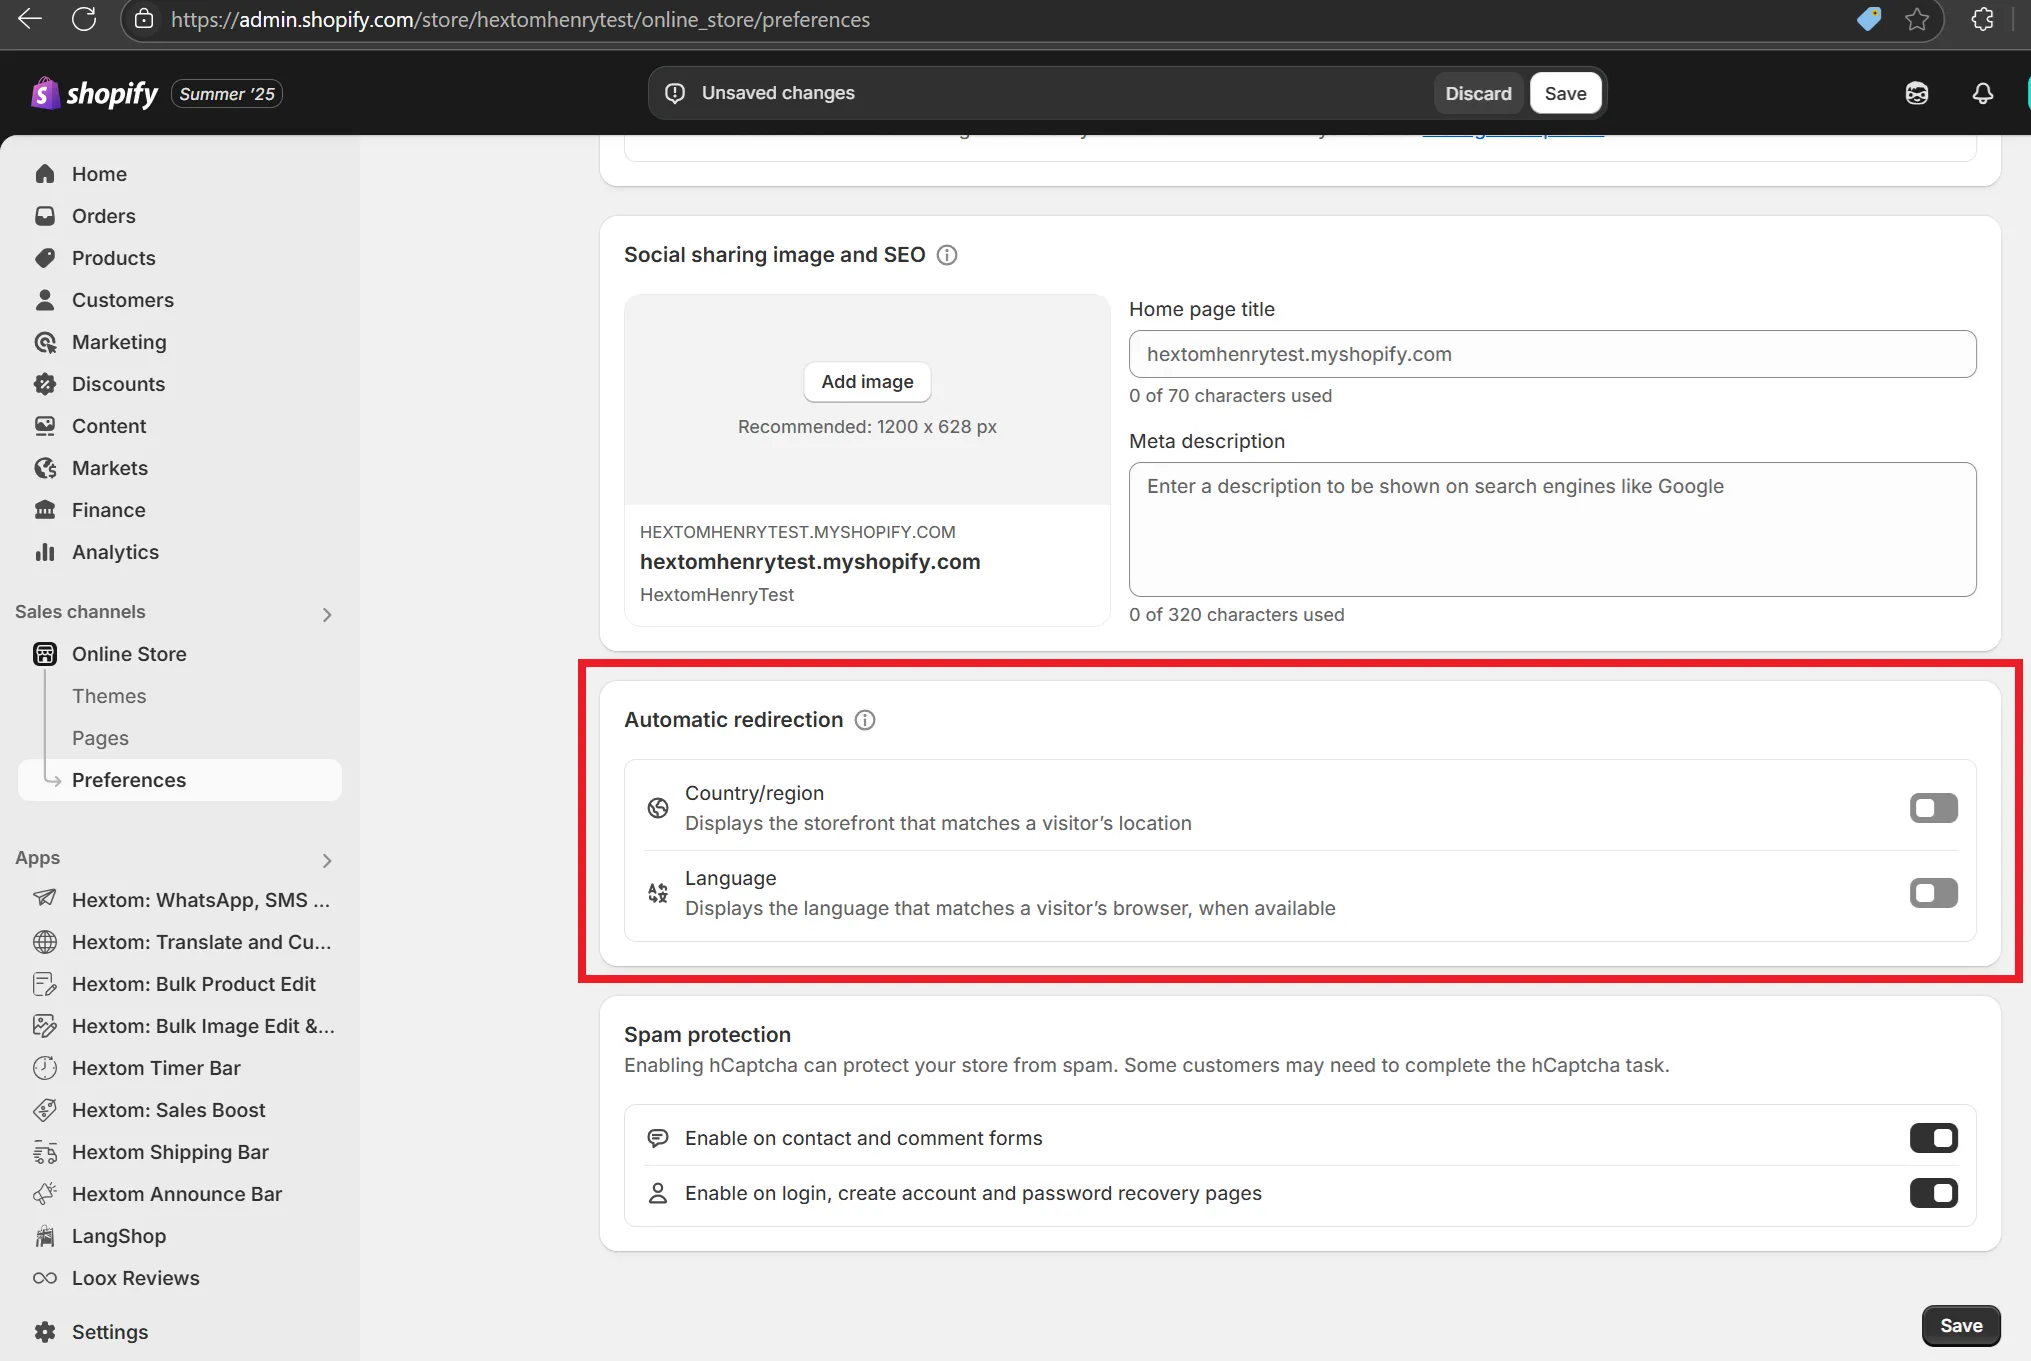Click the Loox Reviews infinity icon
This screenshot has width=2031, height=1361.
tap(45, 1278)
